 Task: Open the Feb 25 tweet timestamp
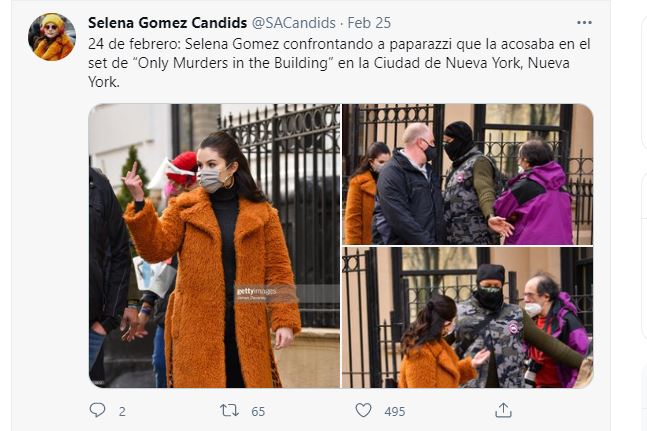369,23
